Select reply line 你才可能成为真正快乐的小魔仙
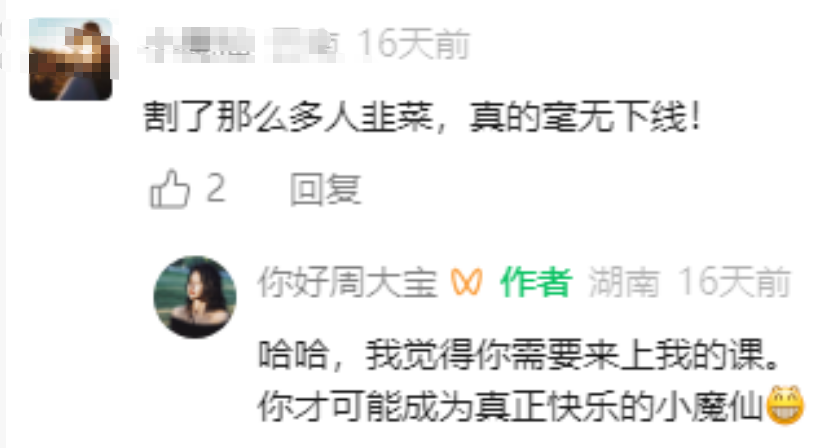Screen dimensions: 813x448 pos(509,407)
